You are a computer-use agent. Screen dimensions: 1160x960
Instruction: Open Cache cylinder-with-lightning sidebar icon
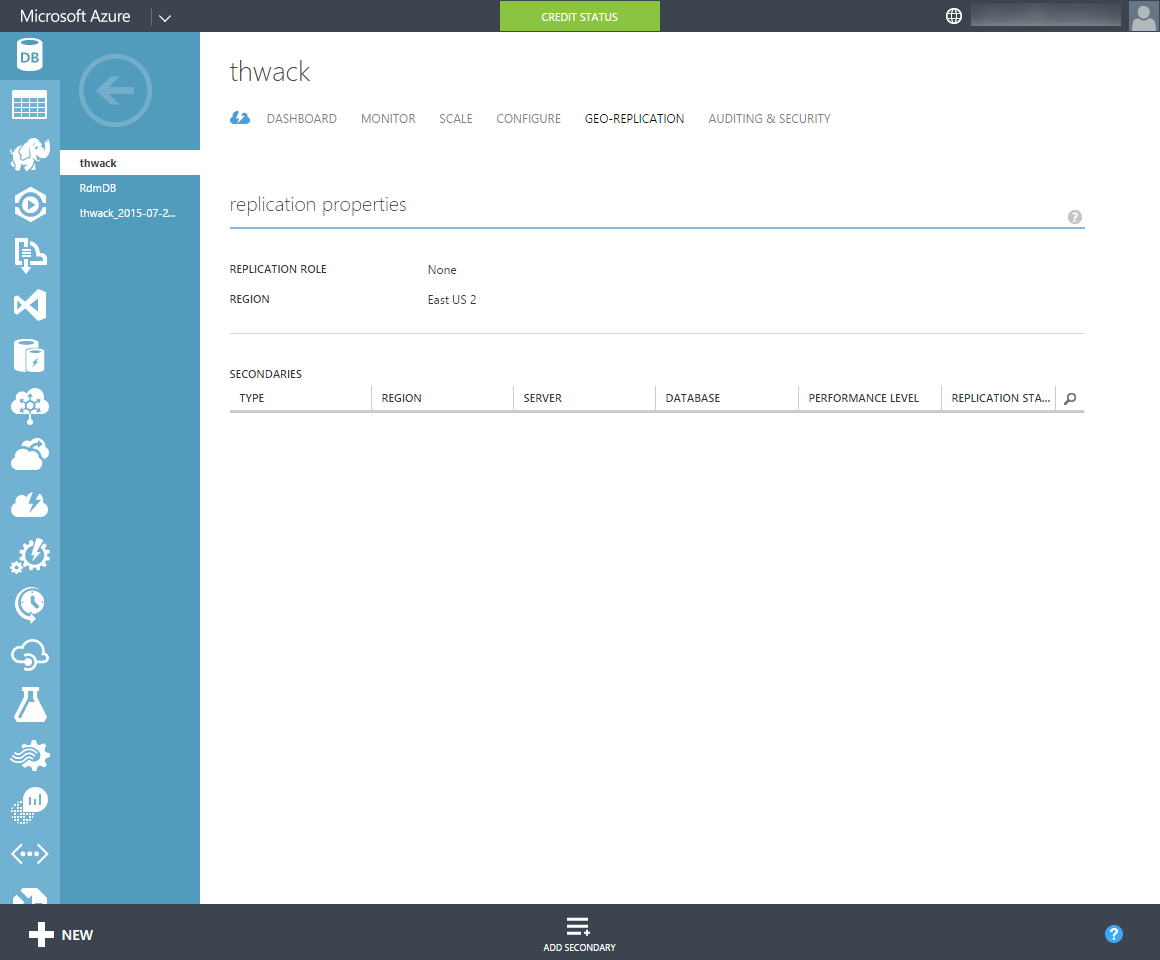30,355
